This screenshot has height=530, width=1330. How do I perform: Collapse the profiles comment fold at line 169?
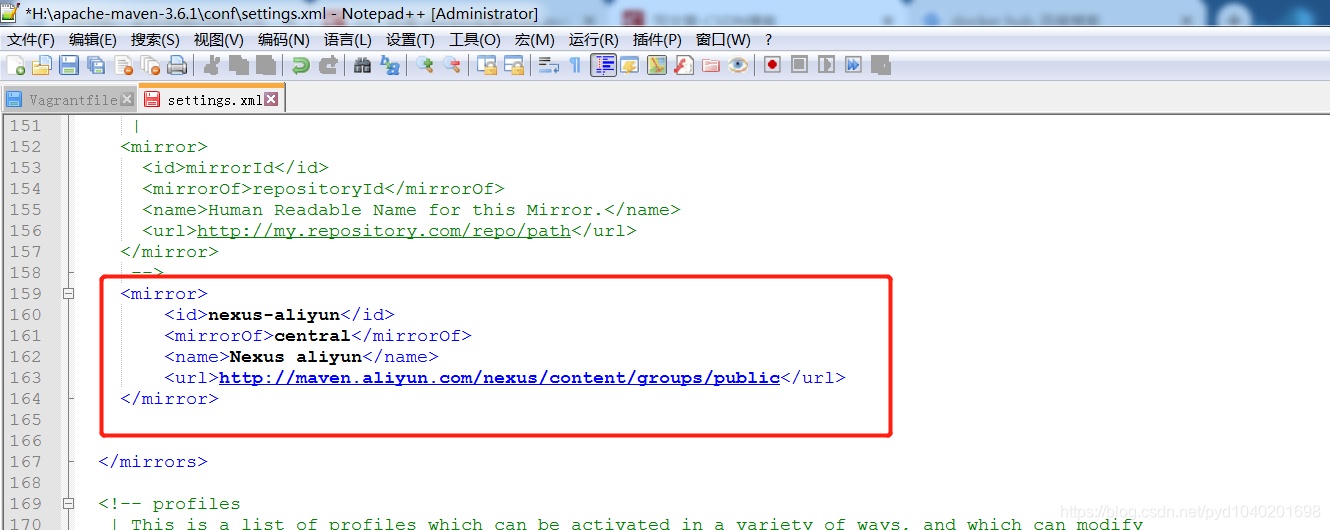pos(68,504)
